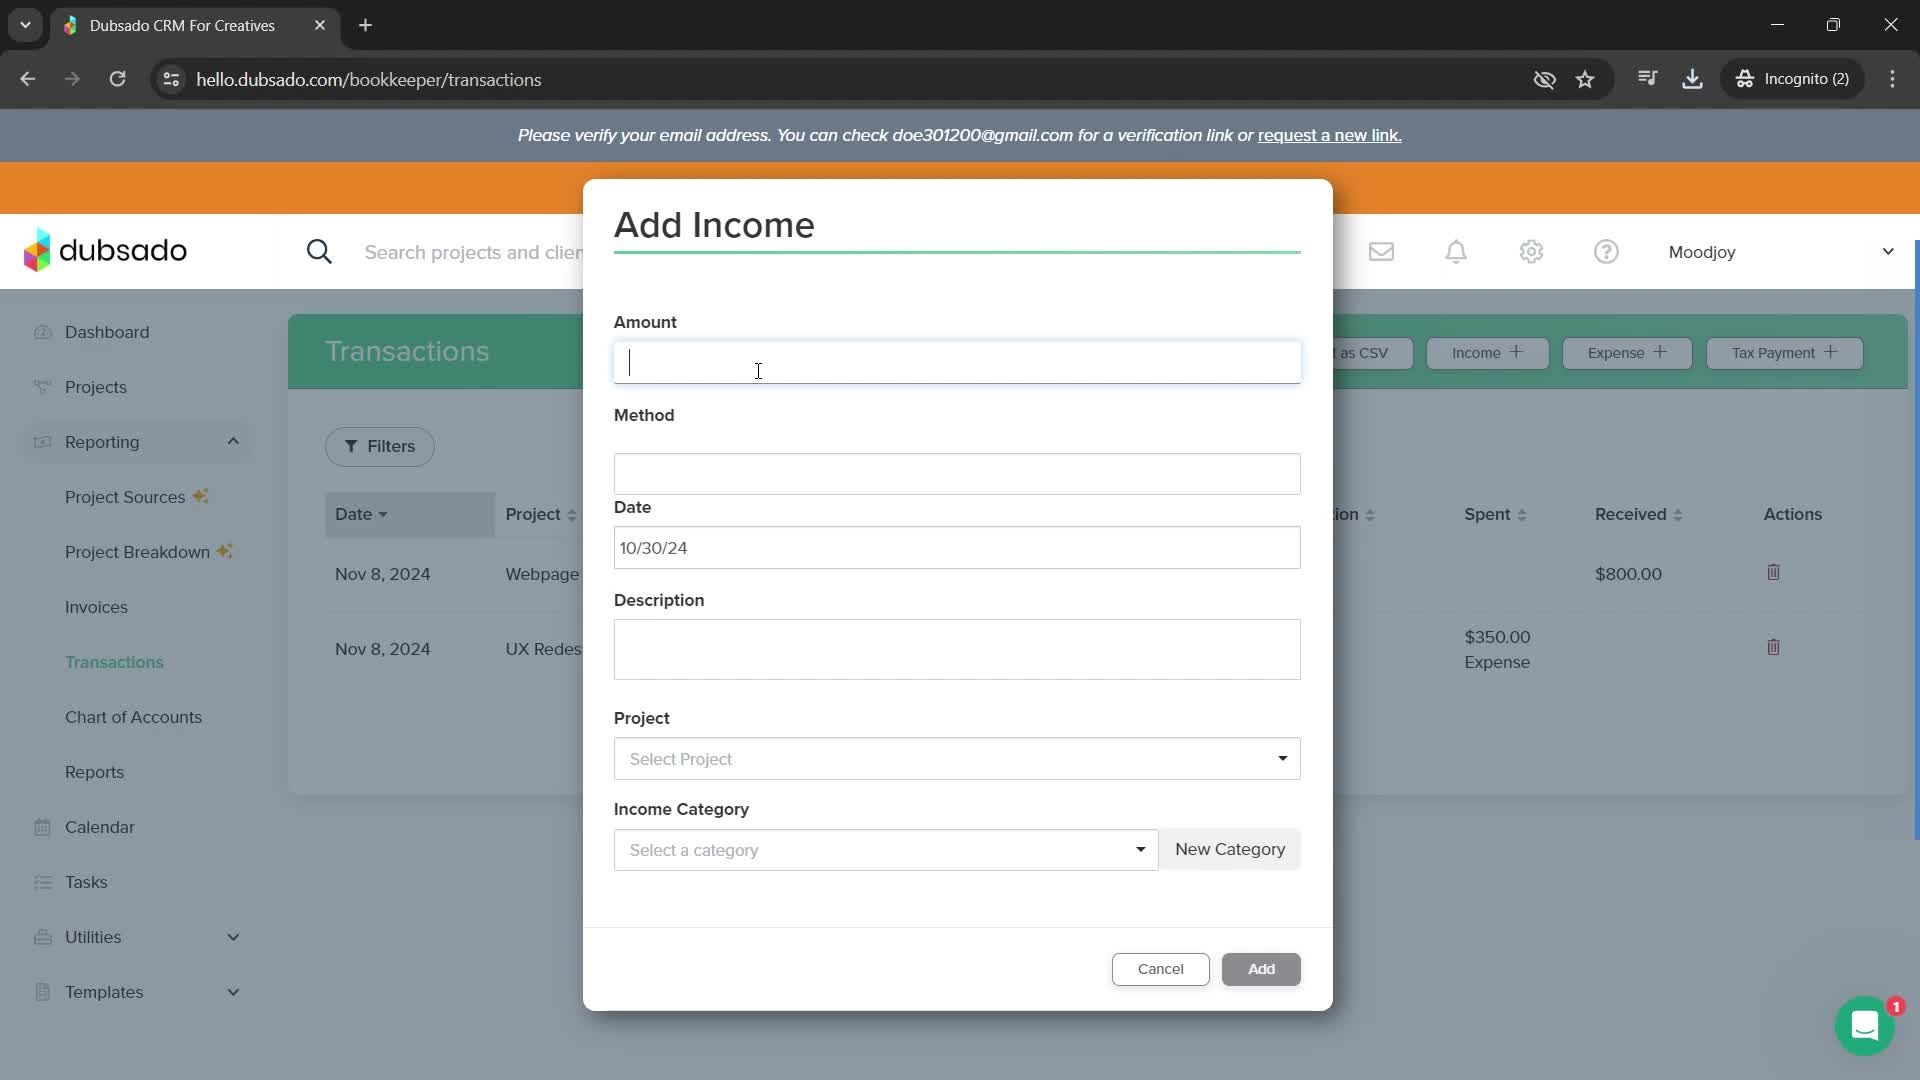The width and height of the screenshot is (1920, 1080).
Task: Click the Date field showing 10/30/24
Action: click(x=957, y=548)
